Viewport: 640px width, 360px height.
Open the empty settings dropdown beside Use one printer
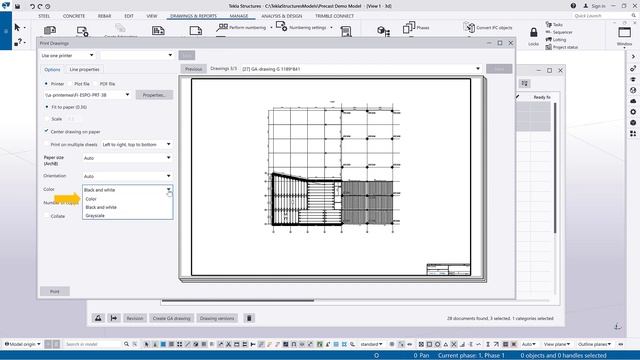coord(137,55)
